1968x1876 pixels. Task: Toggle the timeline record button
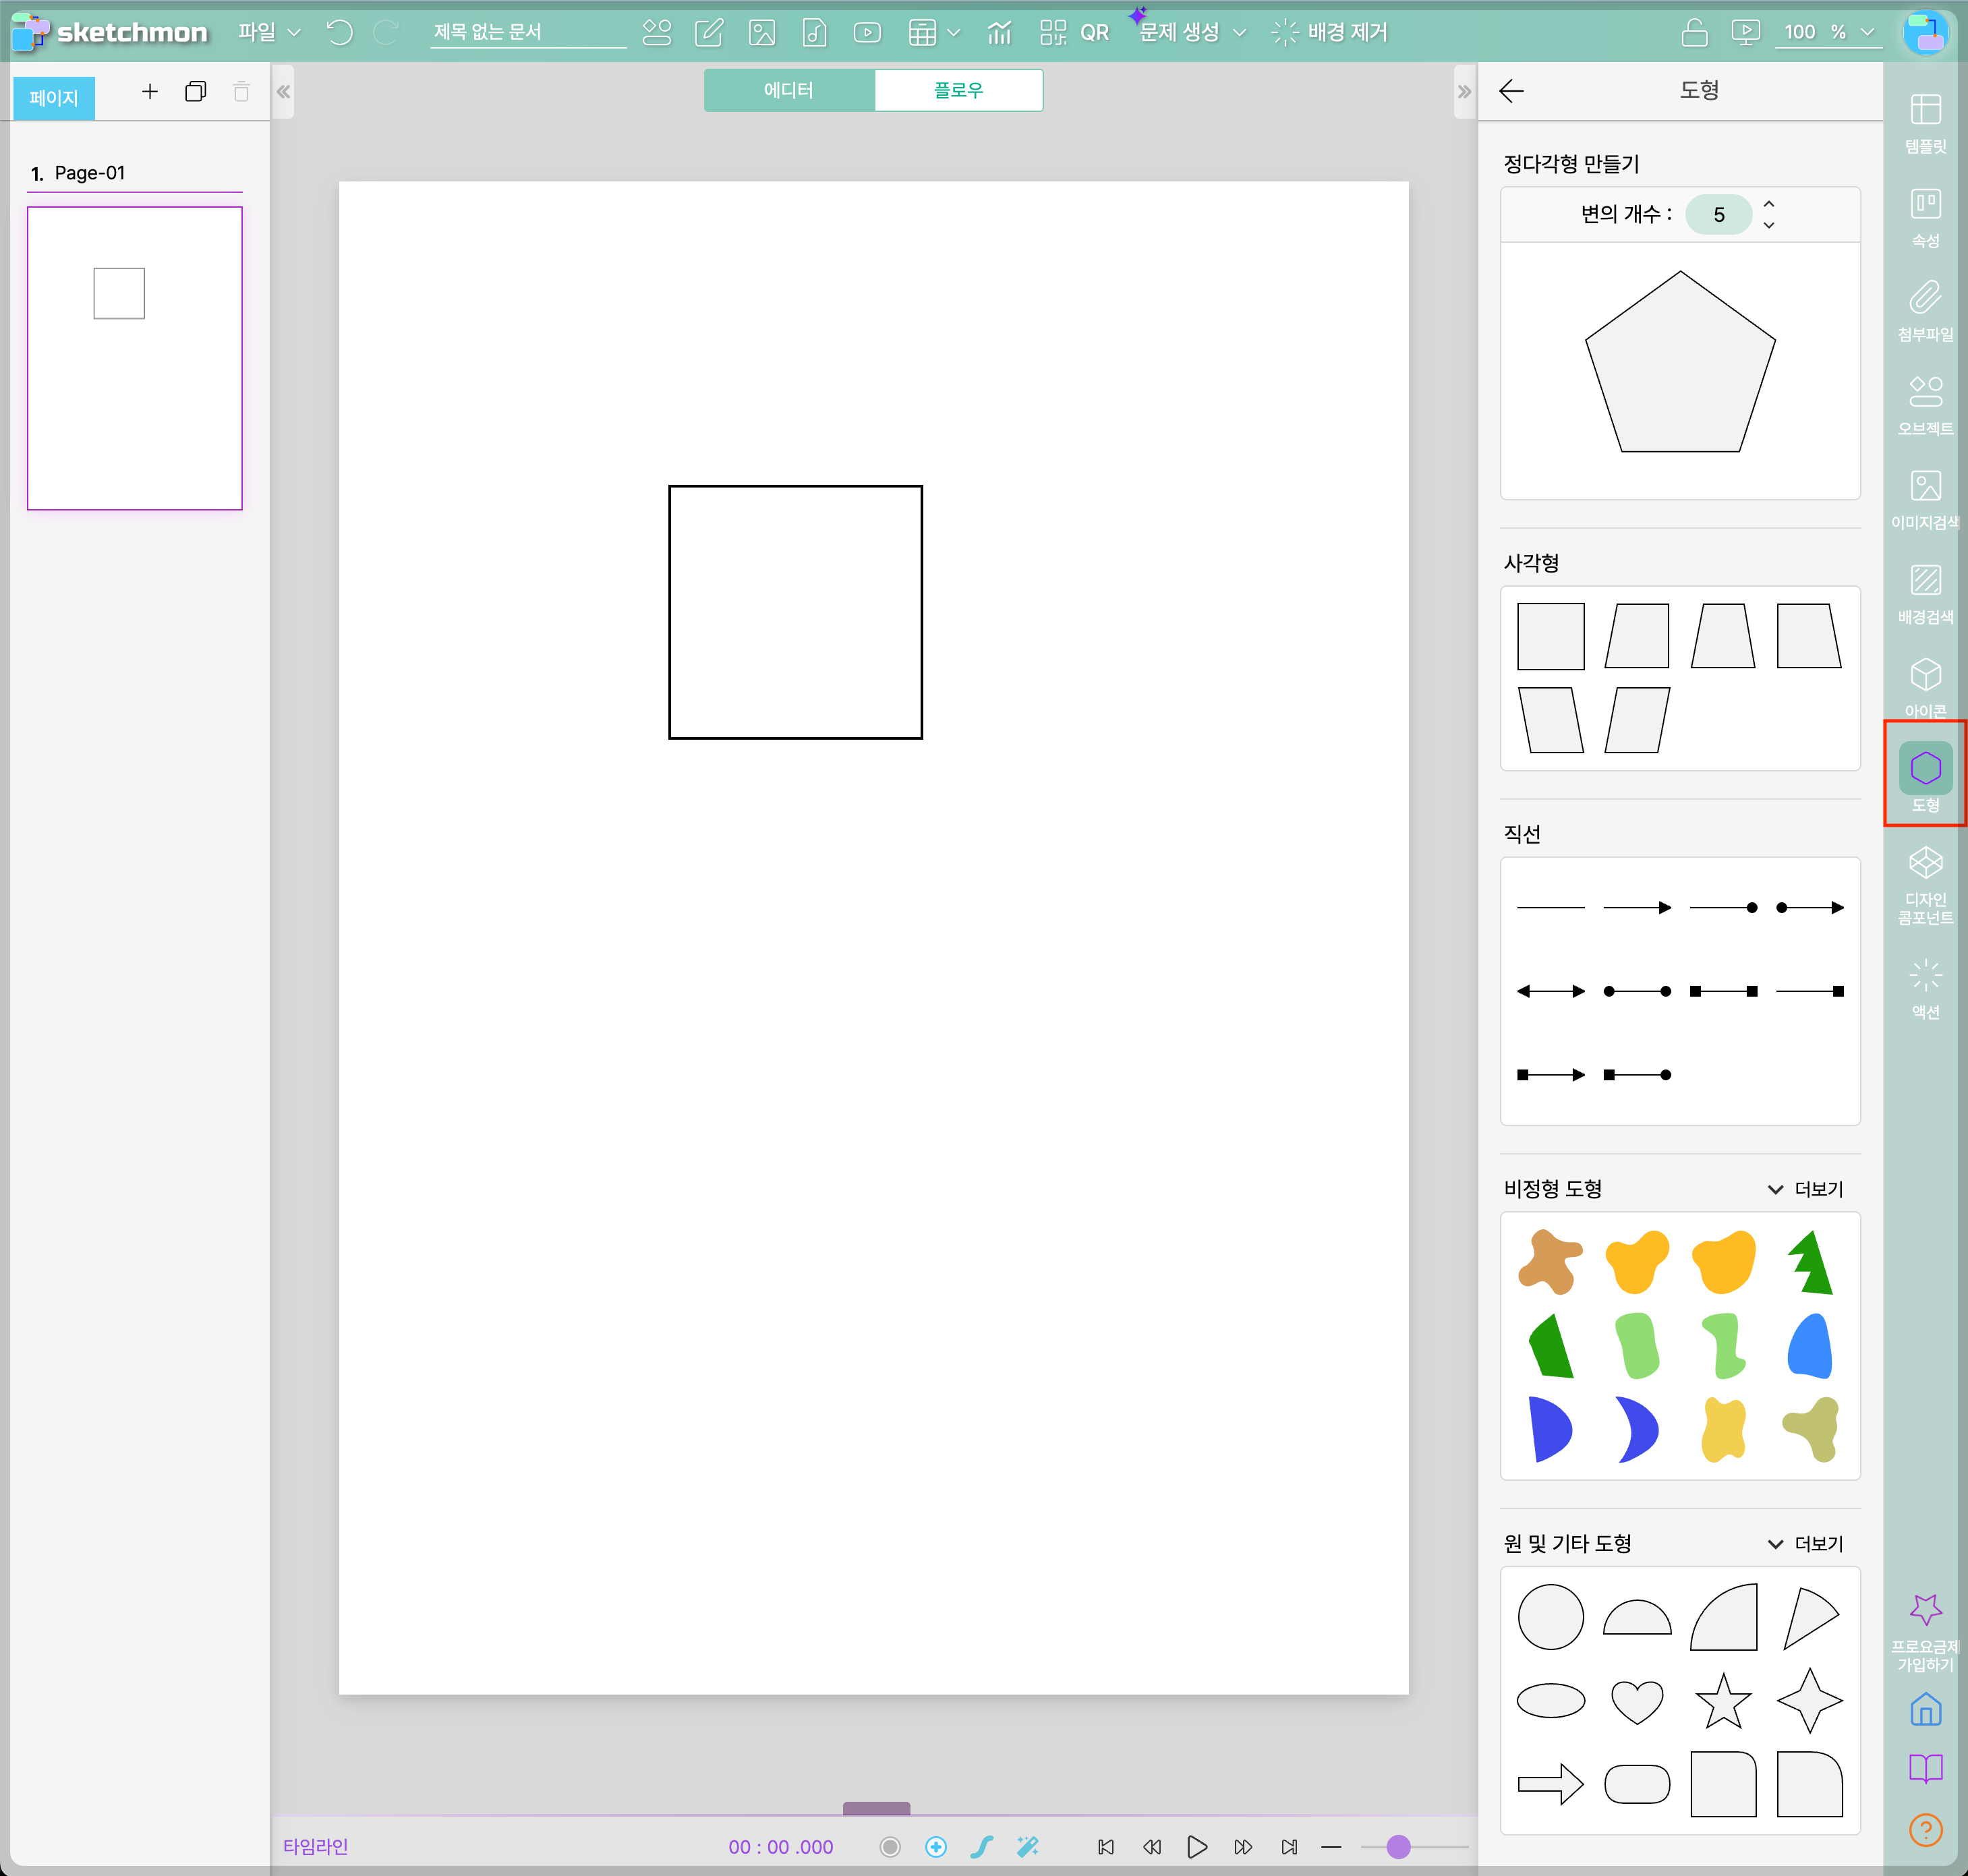point(889,1846)
